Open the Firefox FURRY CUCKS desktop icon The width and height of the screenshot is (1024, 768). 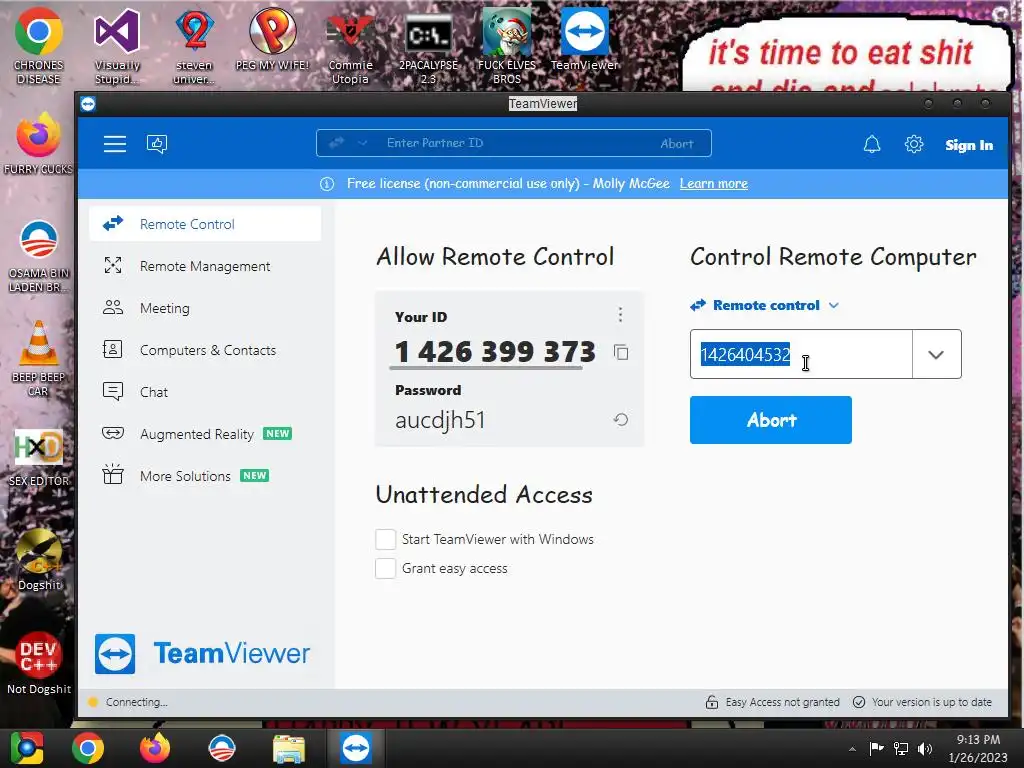pyautogui.click(x=39, y=144)
